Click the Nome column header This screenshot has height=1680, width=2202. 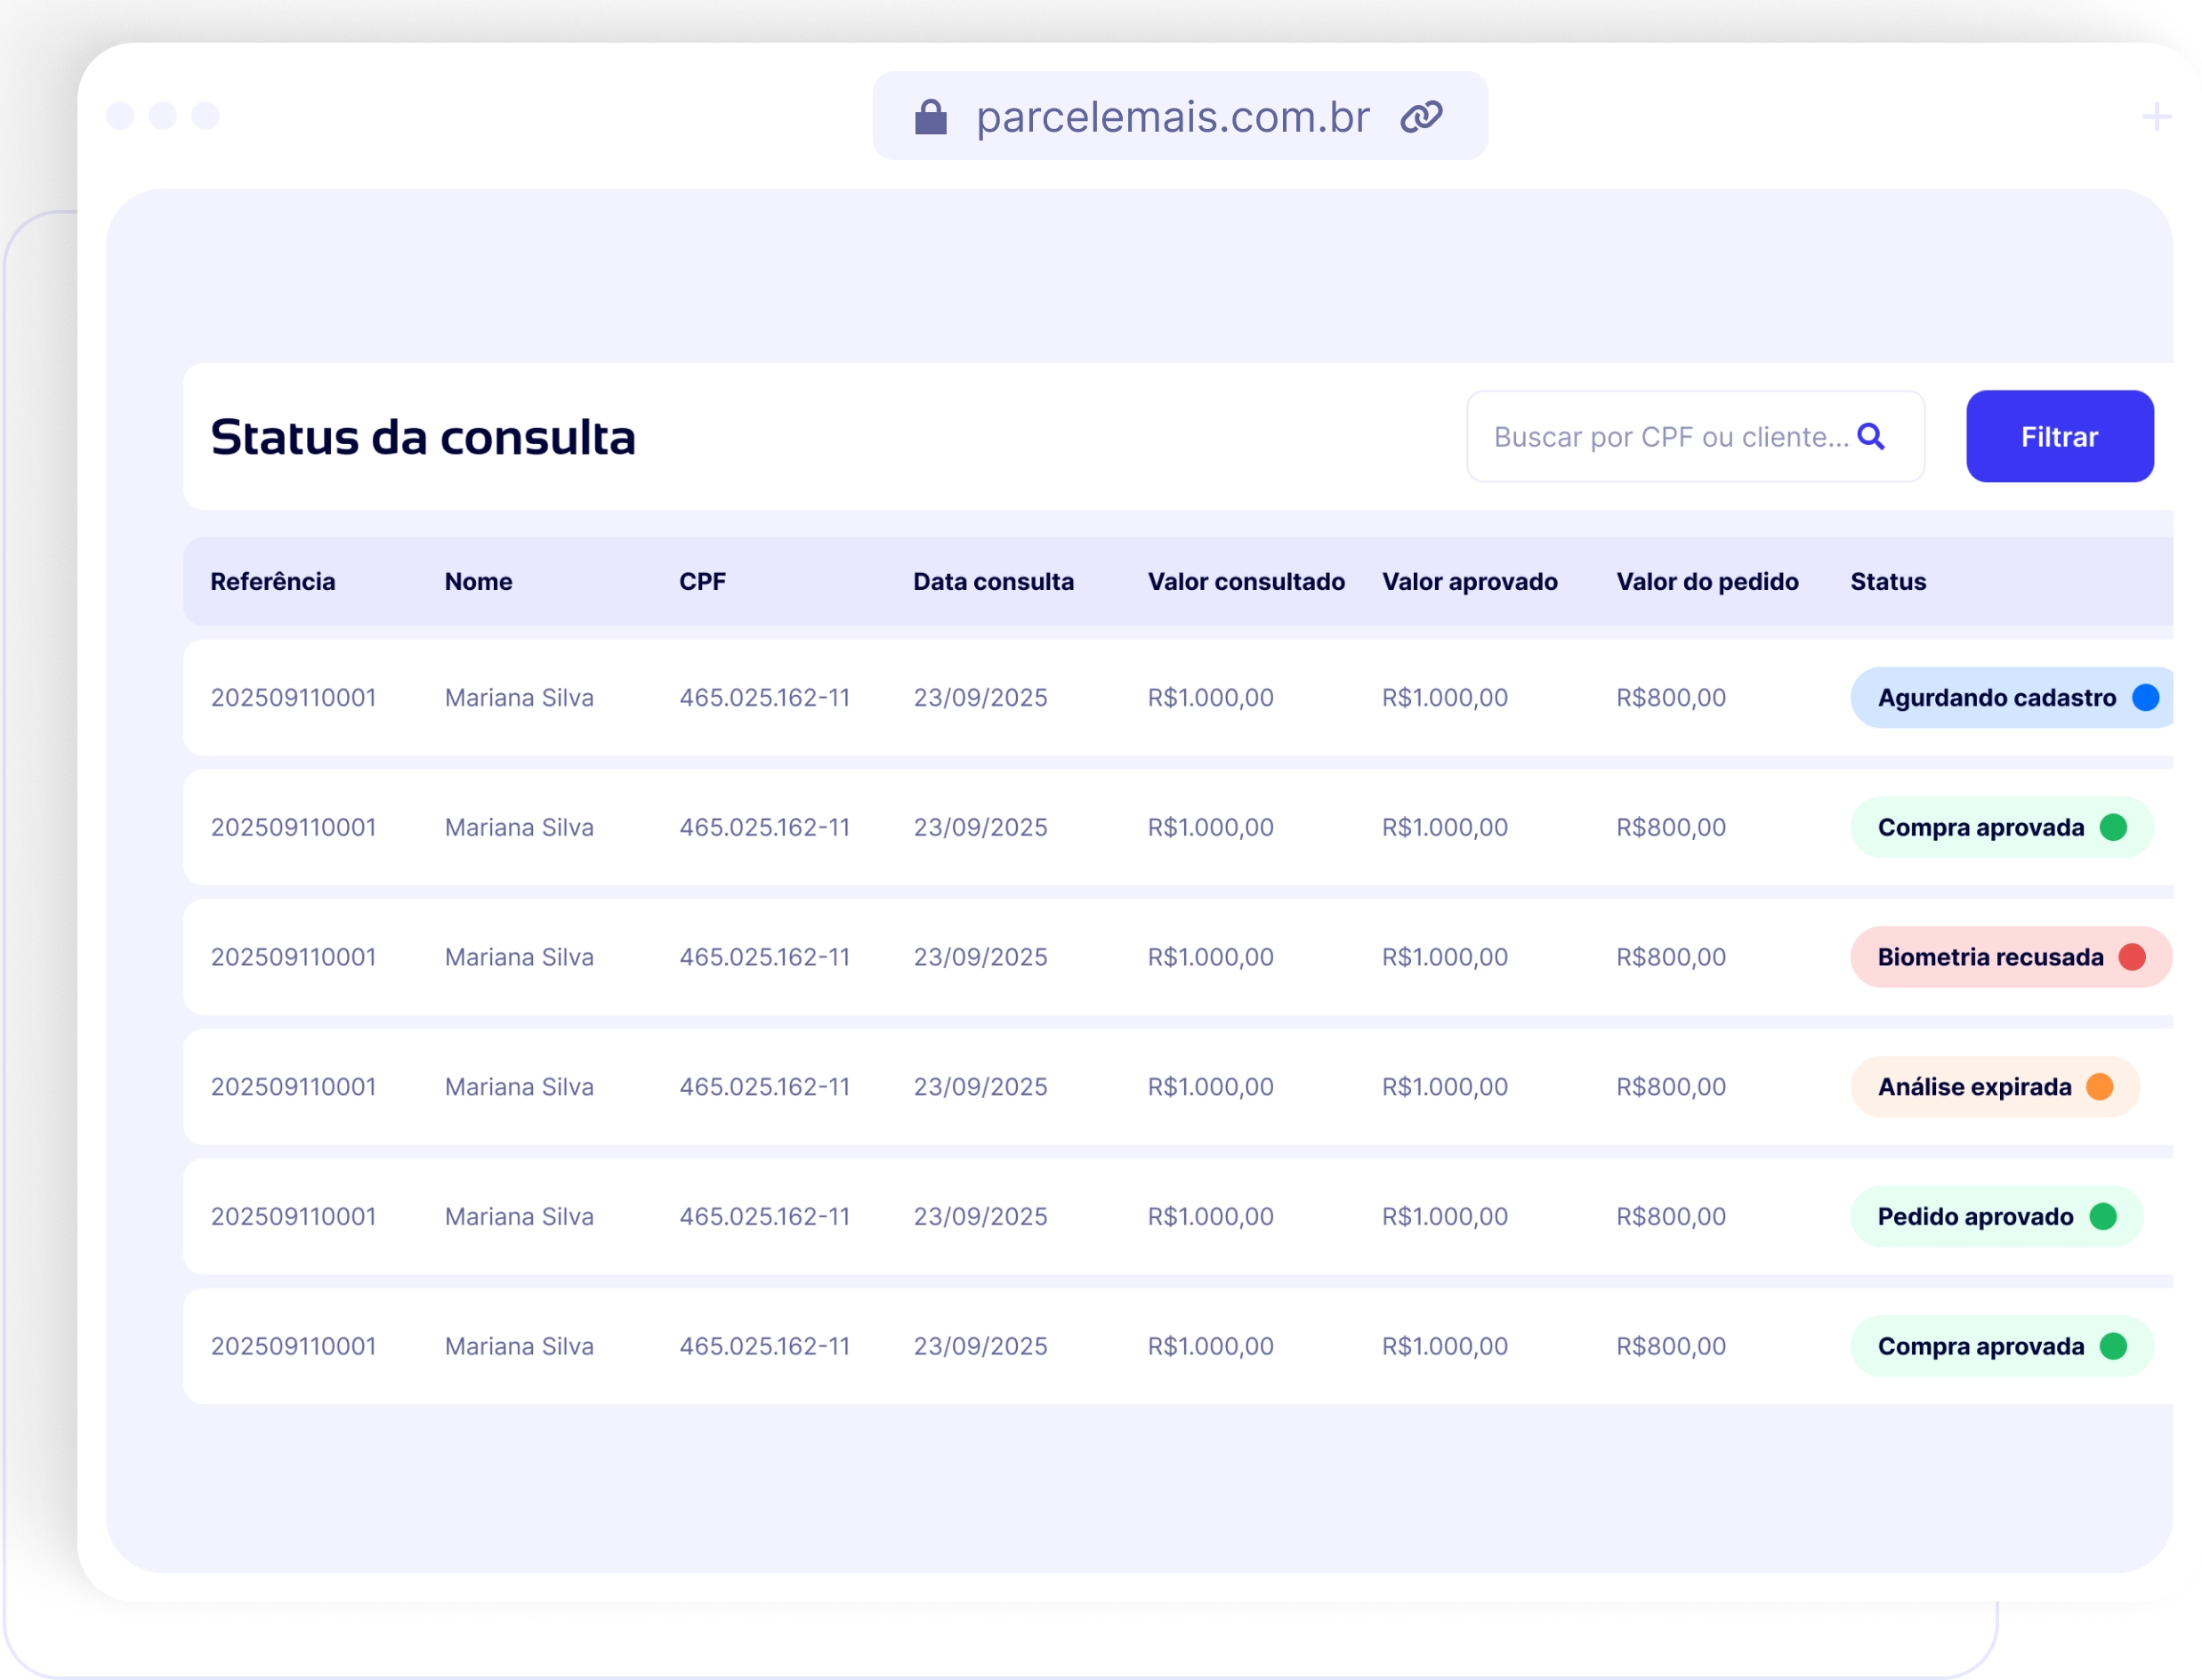point(478,581)
